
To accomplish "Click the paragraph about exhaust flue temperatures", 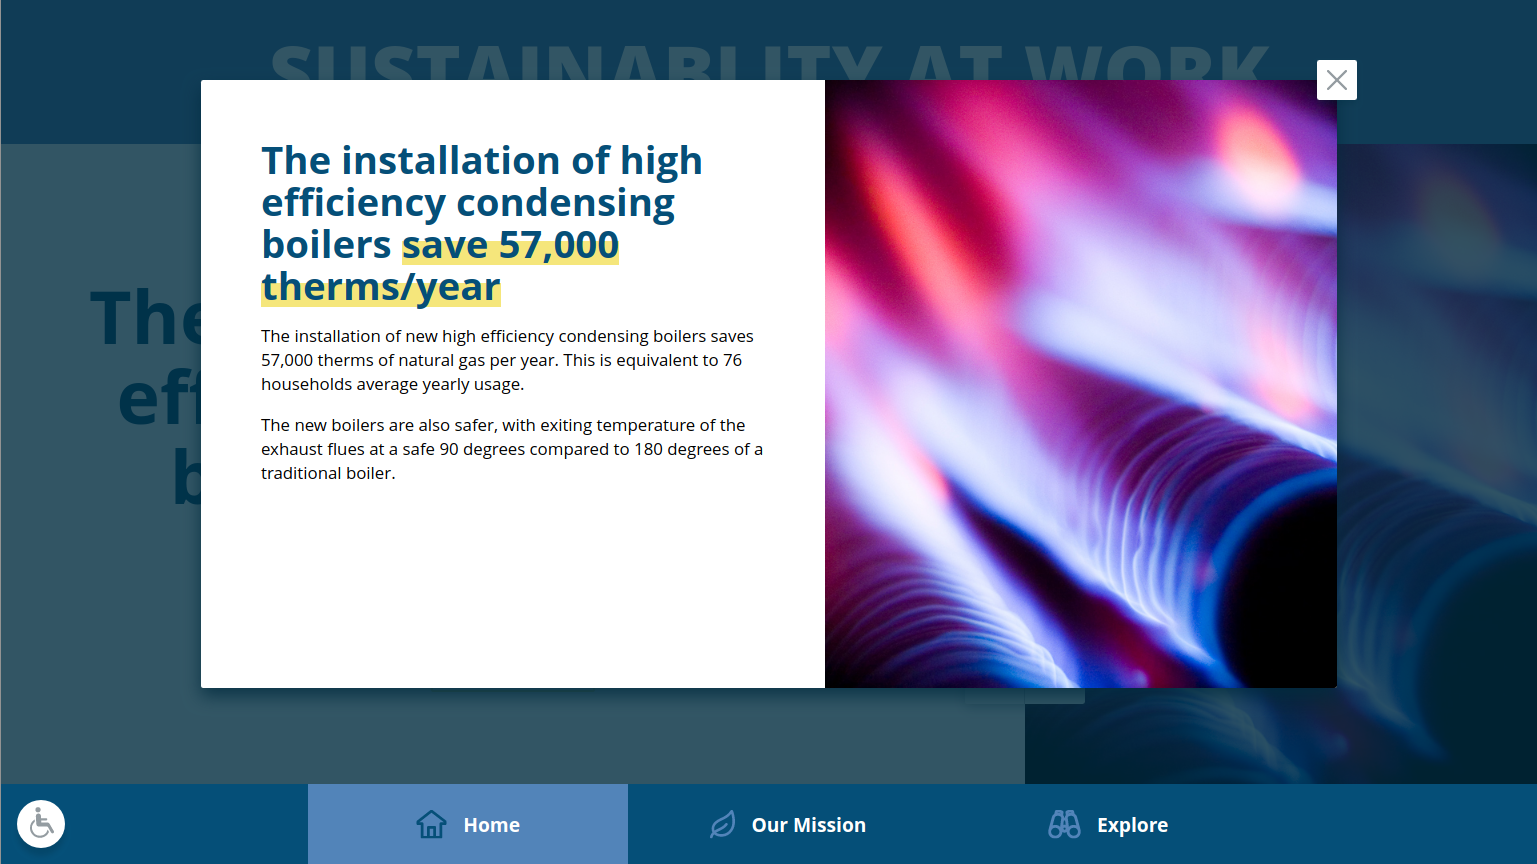I will pyautogui.click(x=511, y=449).
